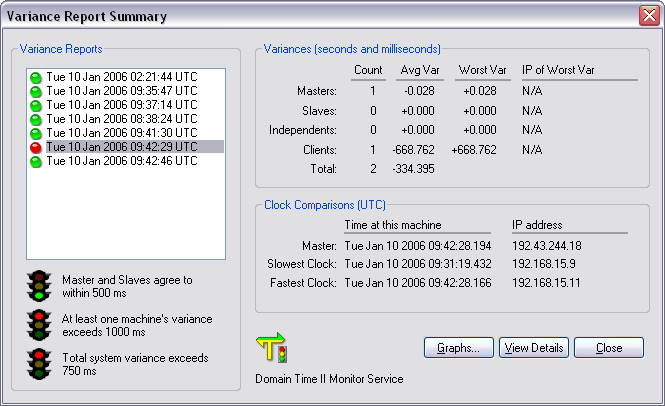This screenshot has height=406, width=665.
Task: Click the Independents row label
Action: pyautogui.click(x=303, y=130)
